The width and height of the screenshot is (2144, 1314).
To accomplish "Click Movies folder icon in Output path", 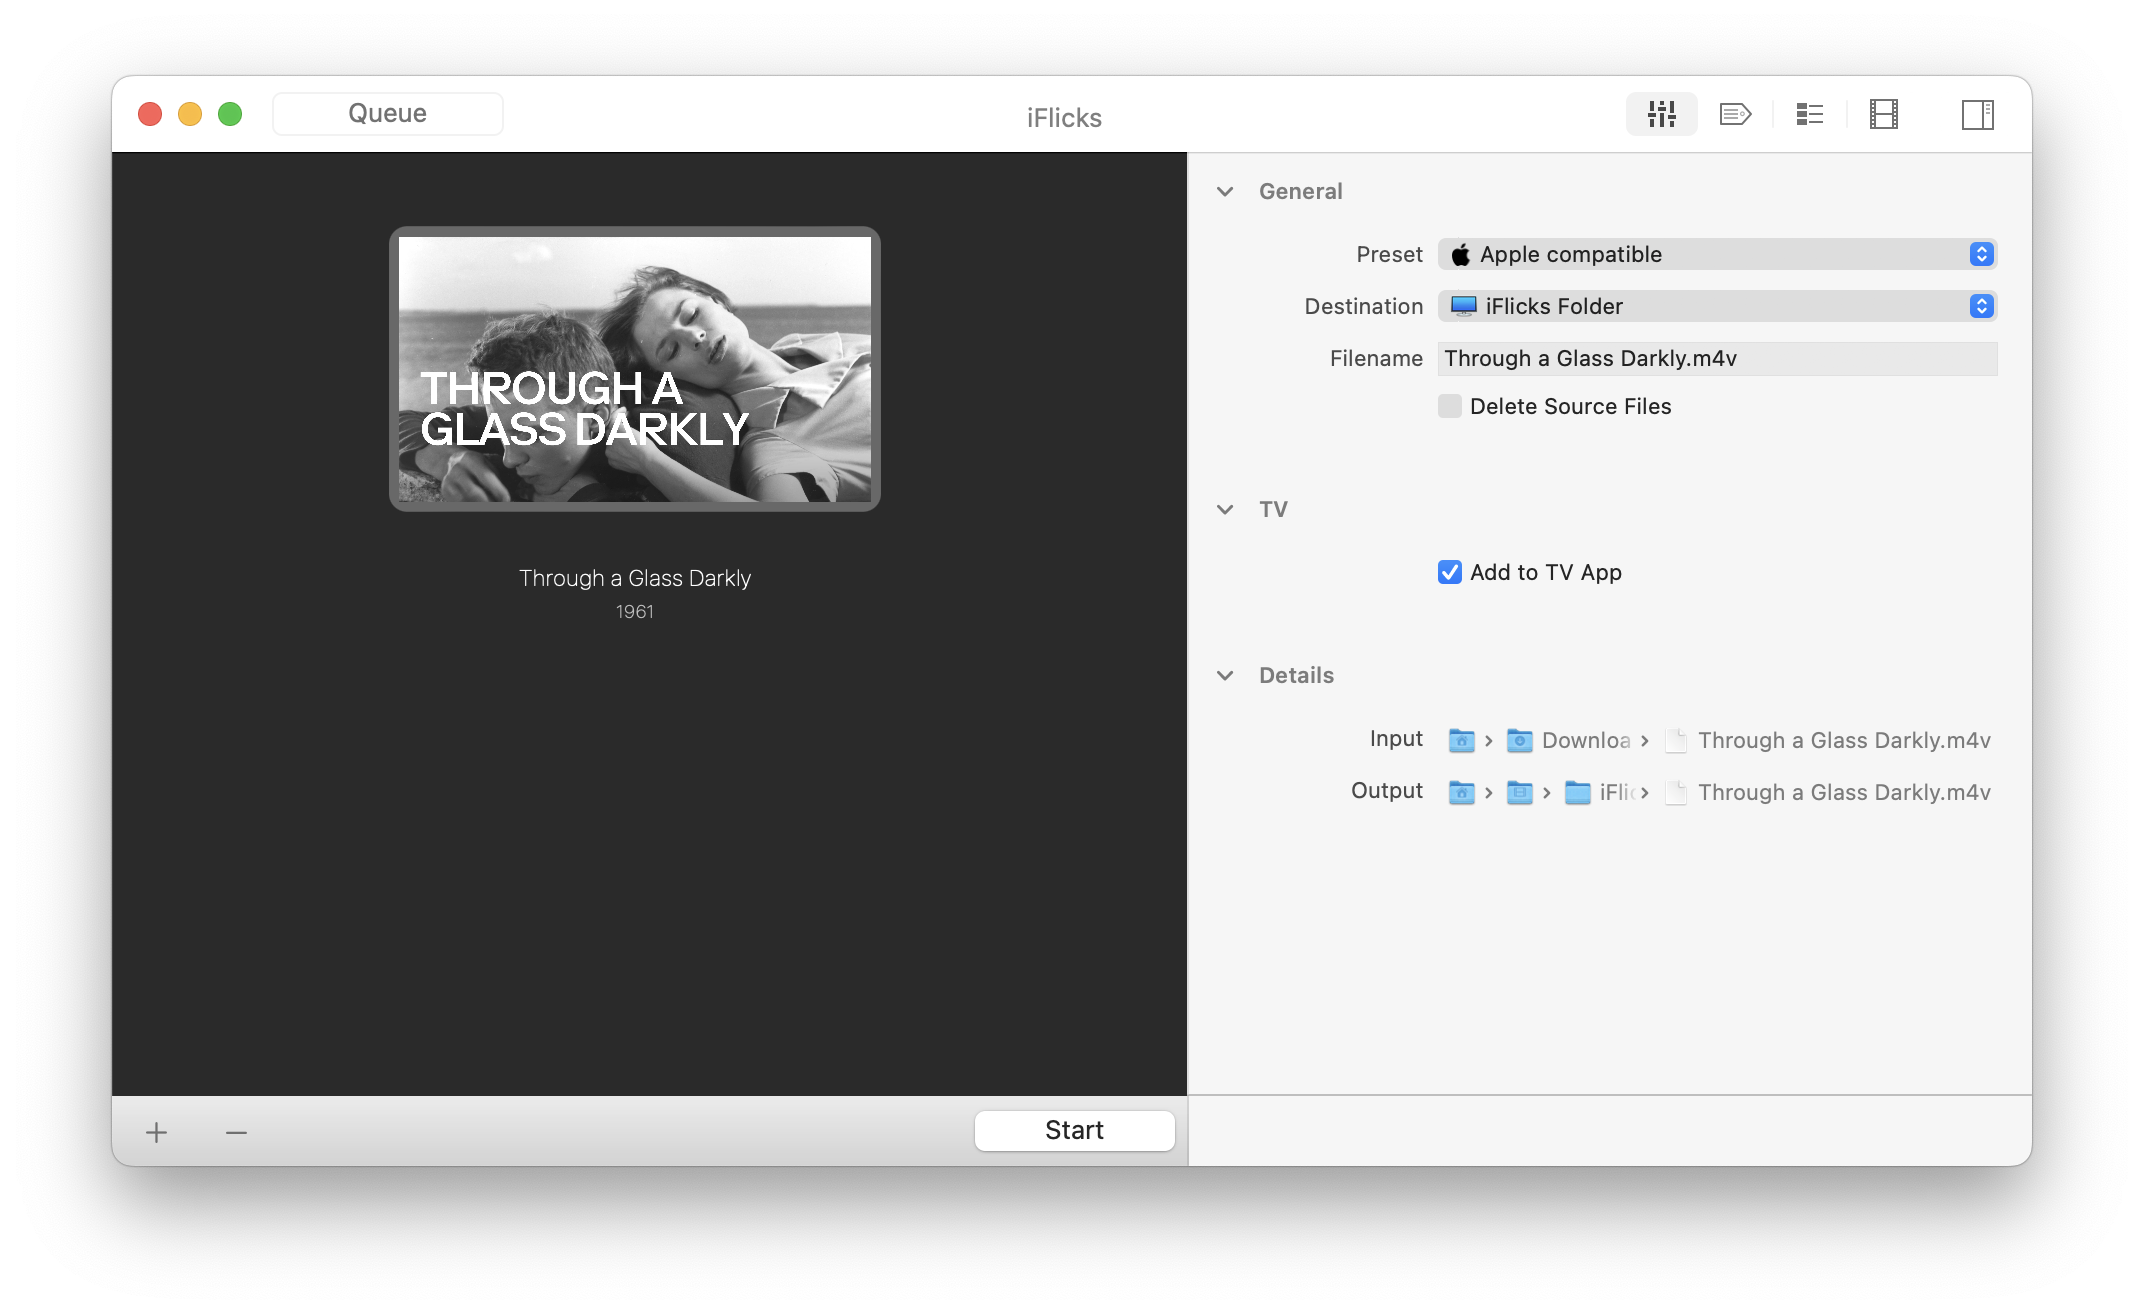I will point(1519,792).
